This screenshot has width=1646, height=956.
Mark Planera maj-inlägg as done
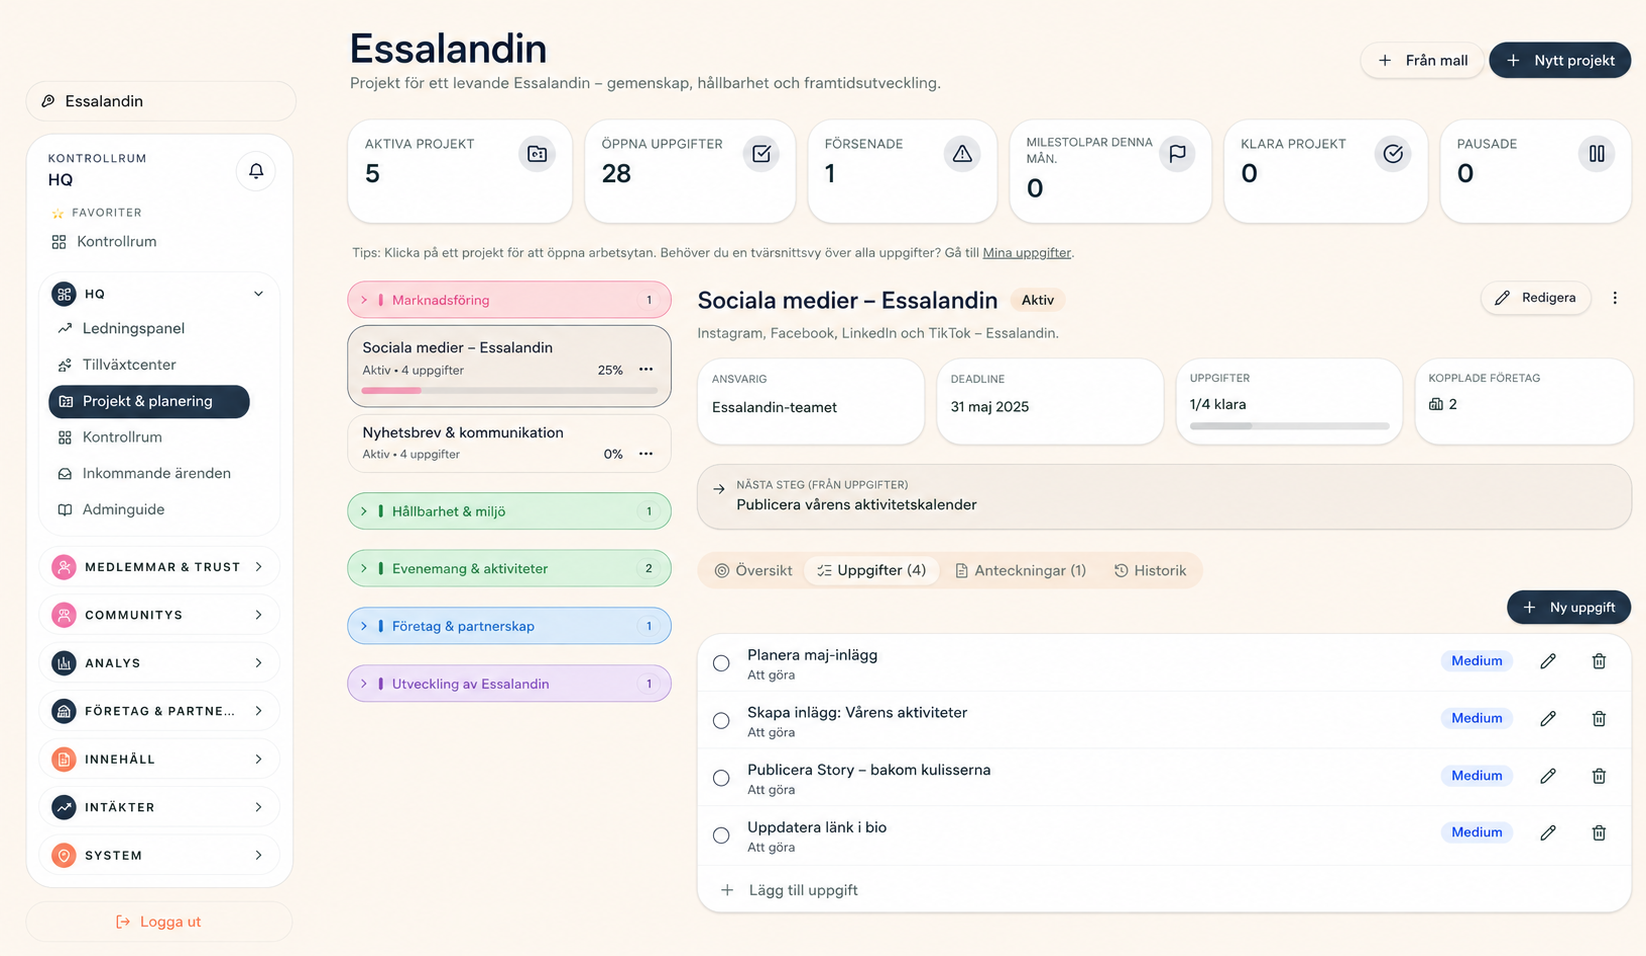point(721,663)
